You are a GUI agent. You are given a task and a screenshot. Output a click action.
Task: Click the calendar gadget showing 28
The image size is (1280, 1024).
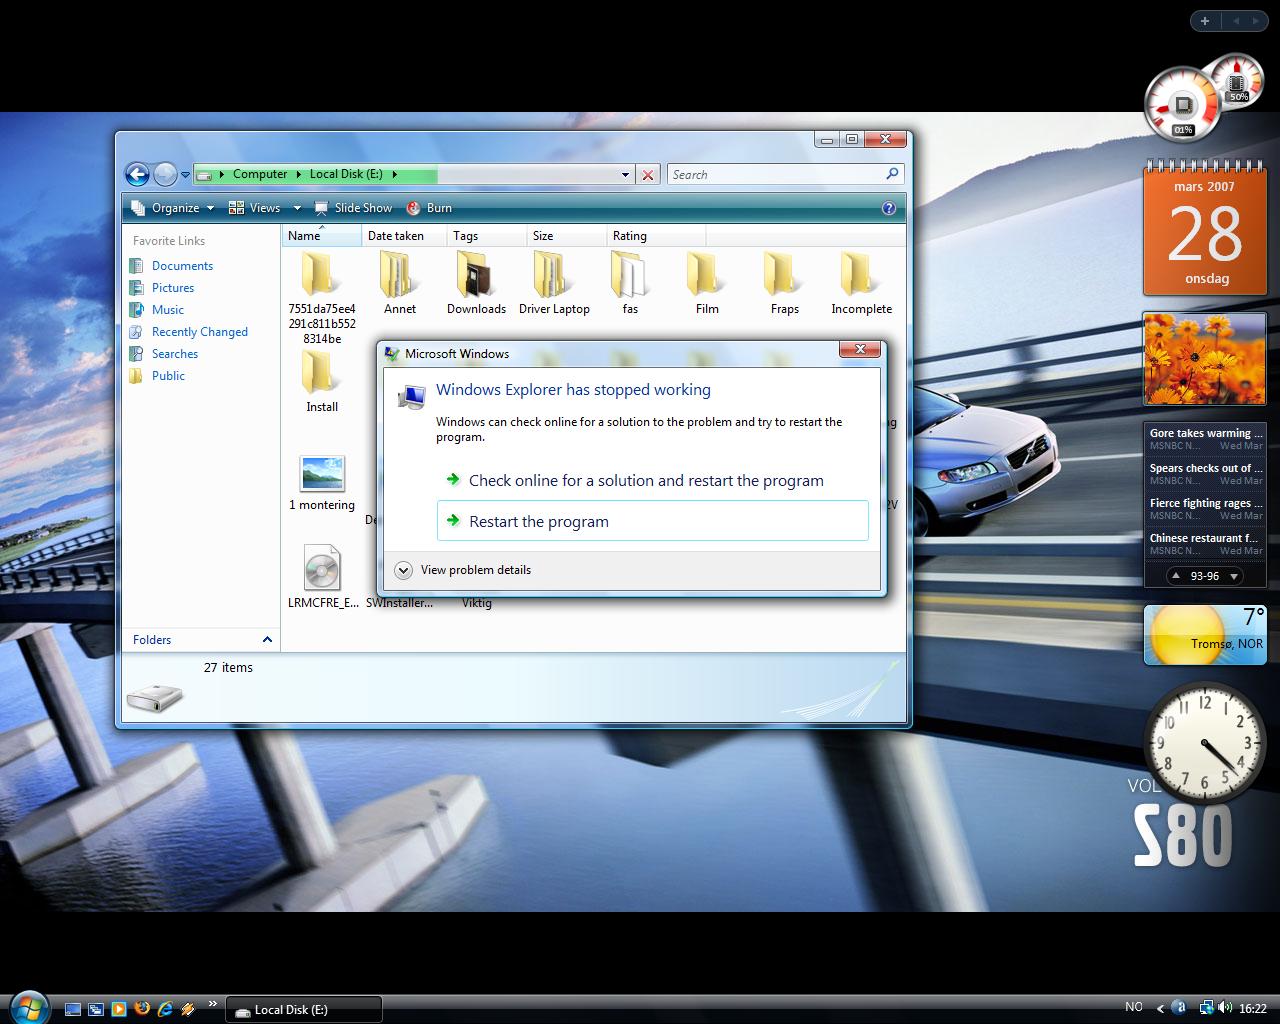(1205, 230)
